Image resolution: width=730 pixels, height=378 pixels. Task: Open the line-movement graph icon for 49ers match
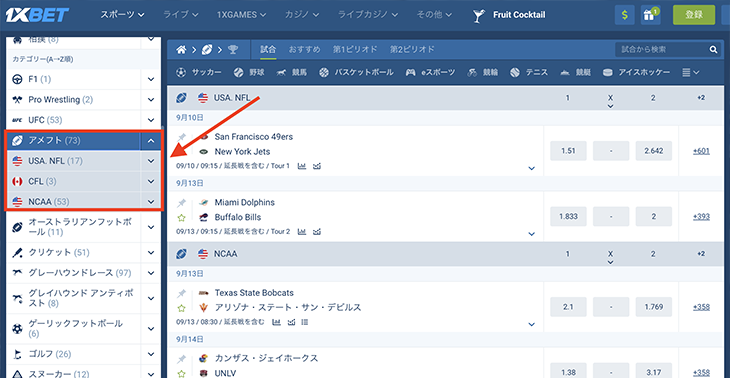(x=317, y=166)
